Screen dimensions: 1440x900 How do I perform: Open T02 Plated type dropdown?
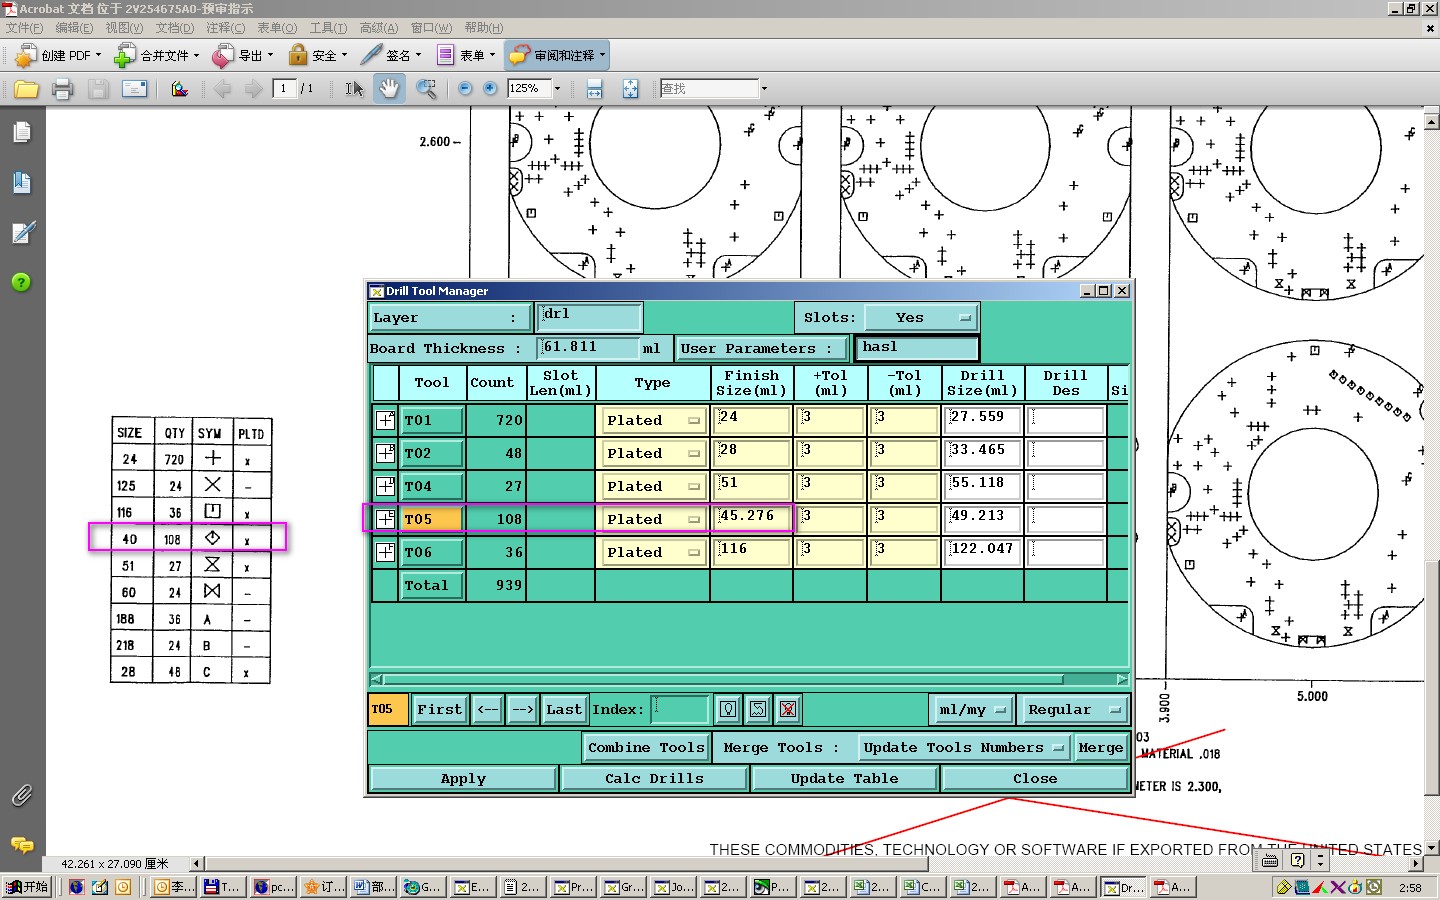(x=652, y=453)
